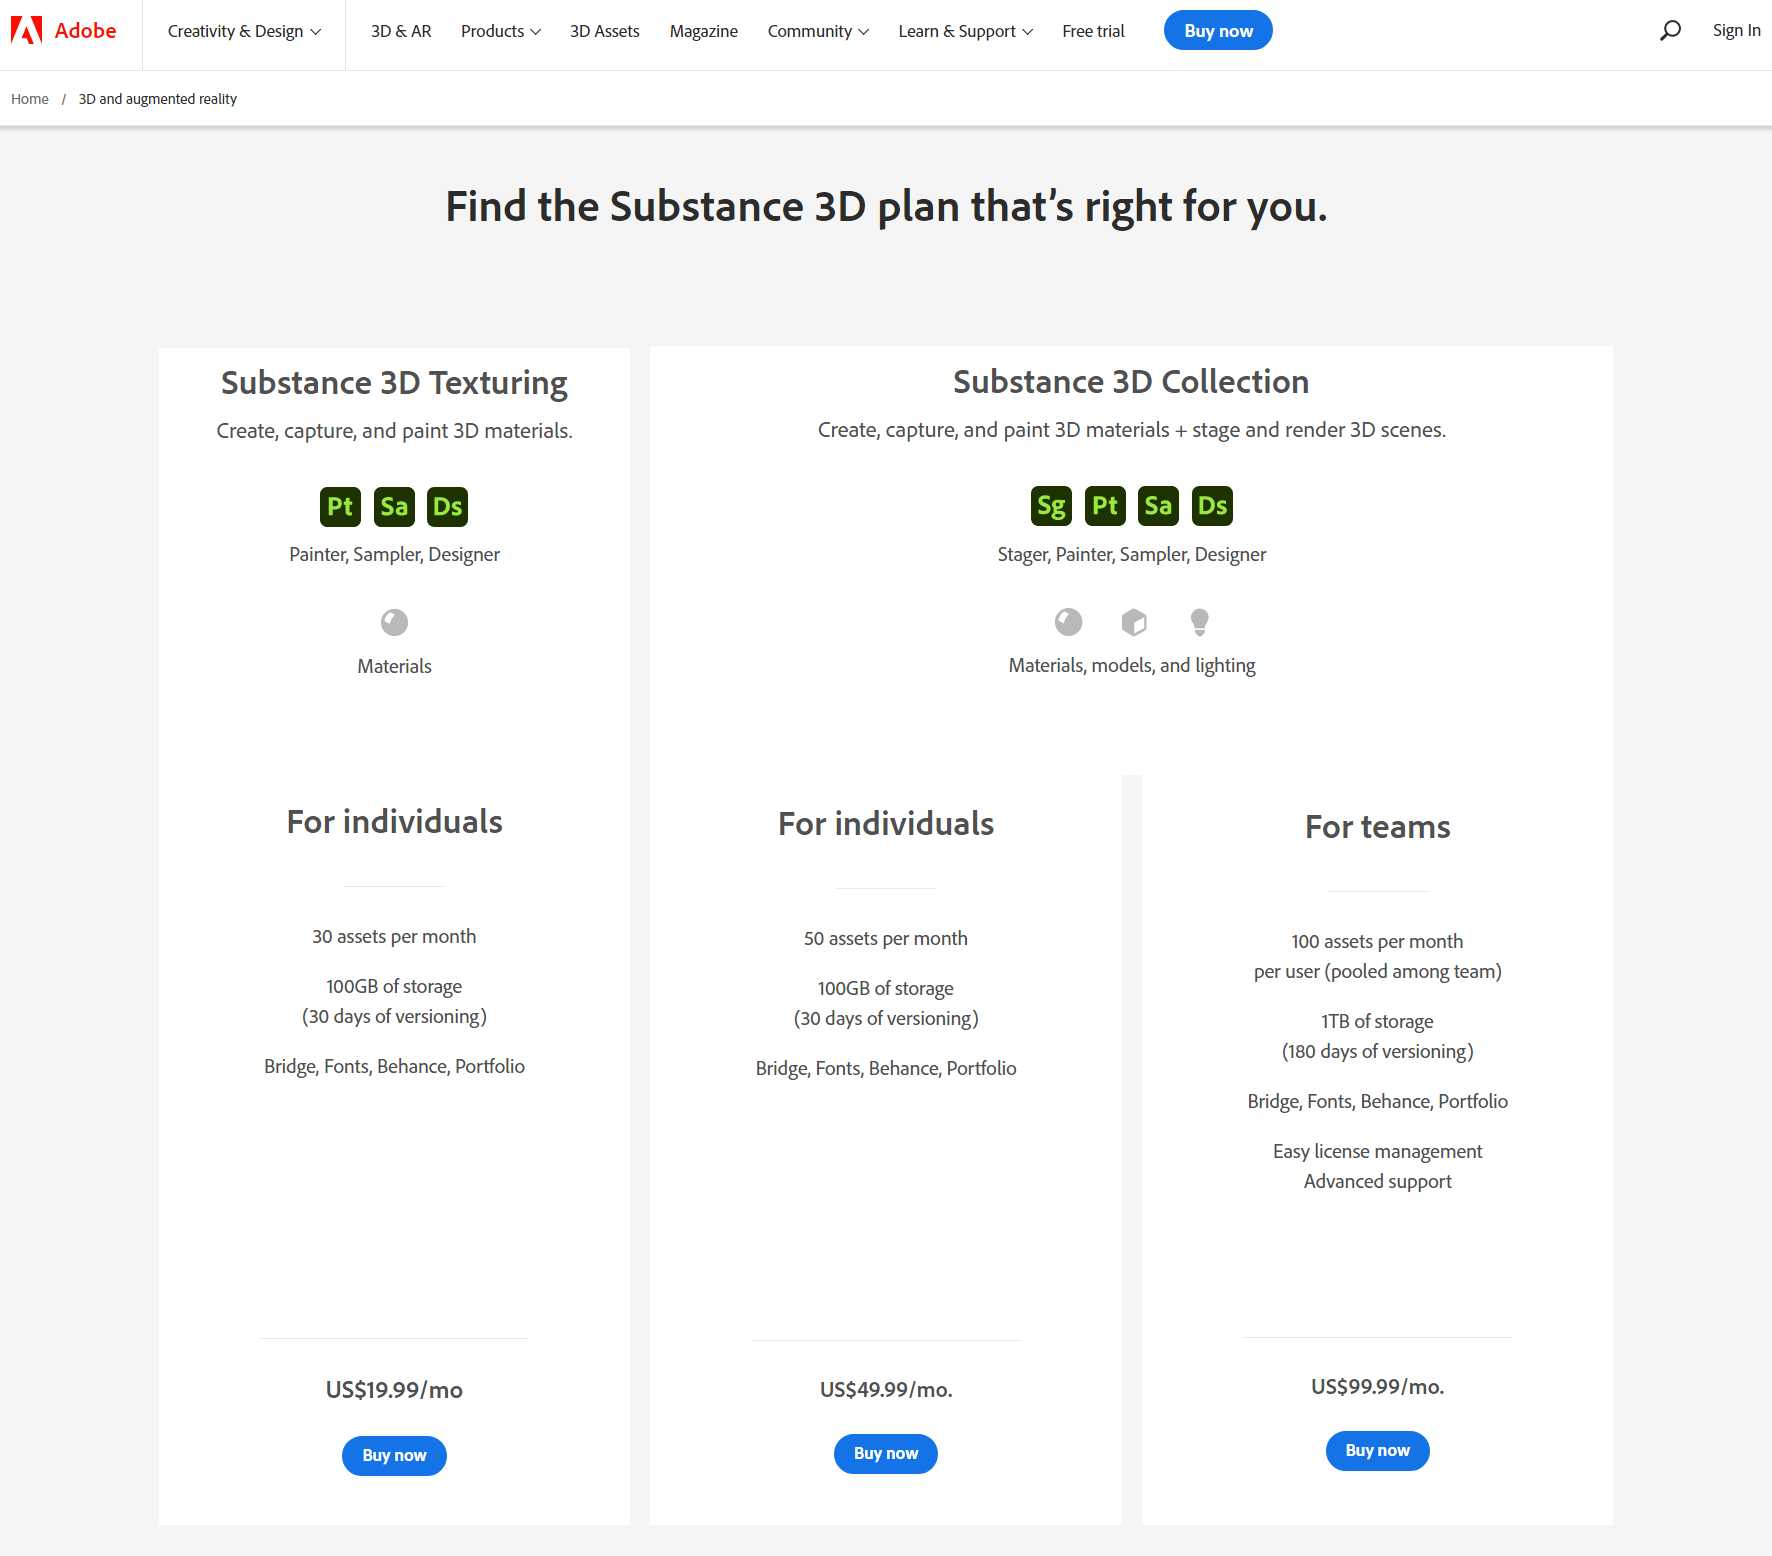Click the Sampler Sa icon under Collection
This screenshot has height=1556, width=1772.
point(1158,506)
